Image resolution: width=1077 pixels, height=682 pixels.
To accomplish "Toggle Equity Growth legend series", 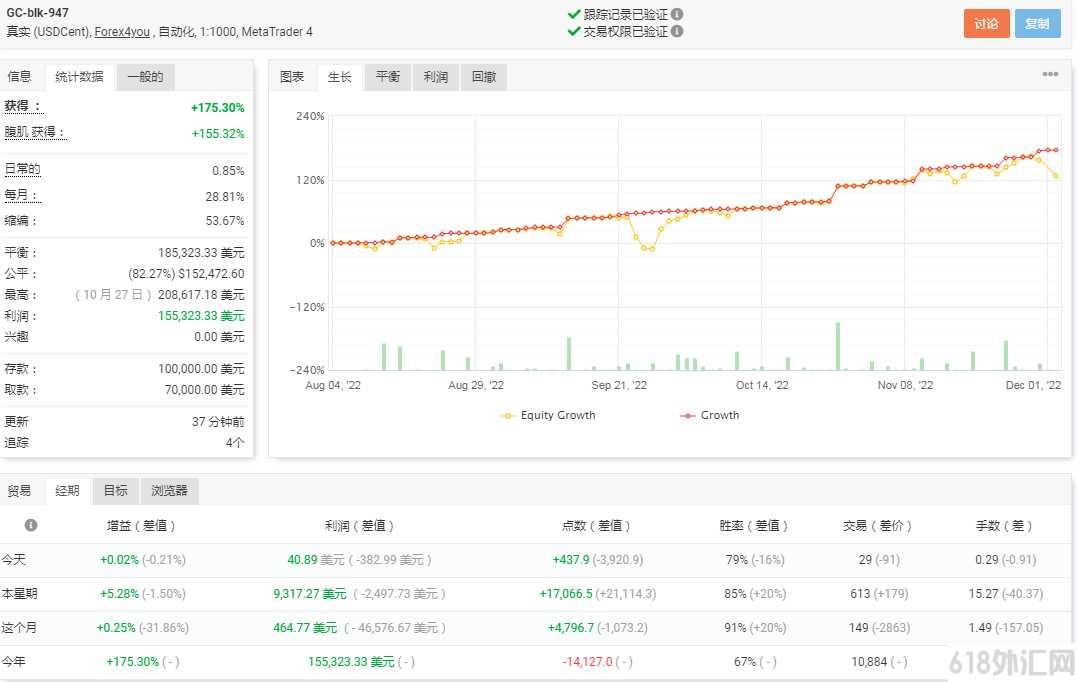I will (549, 415).
